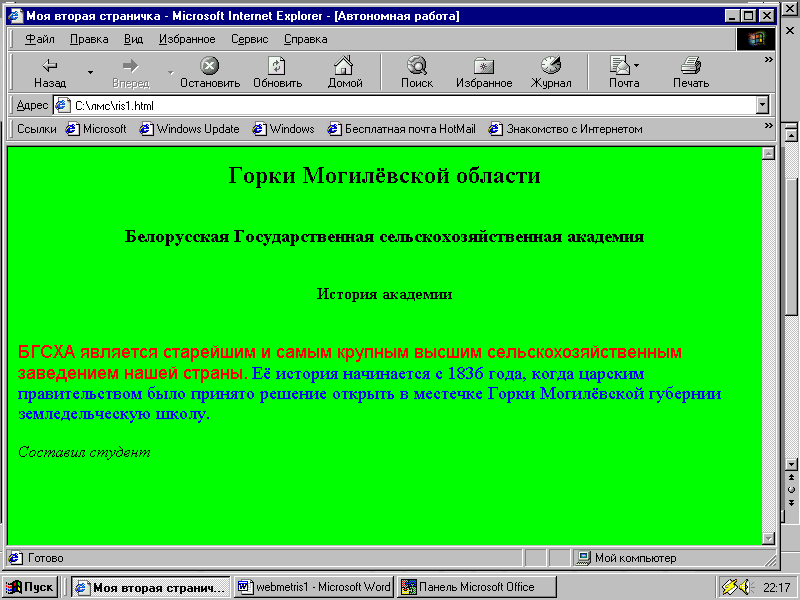Open the Файл menu
Image resolution: width=800 pixels, height=600 pixels.
tap(40, 39)
